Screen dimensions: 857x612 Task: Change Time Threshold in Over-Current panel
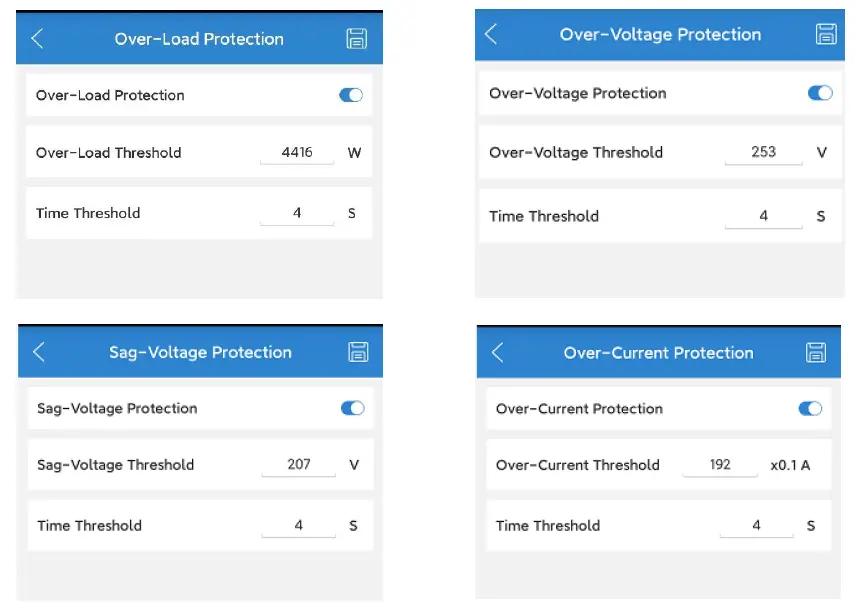(x=756, y=526)
